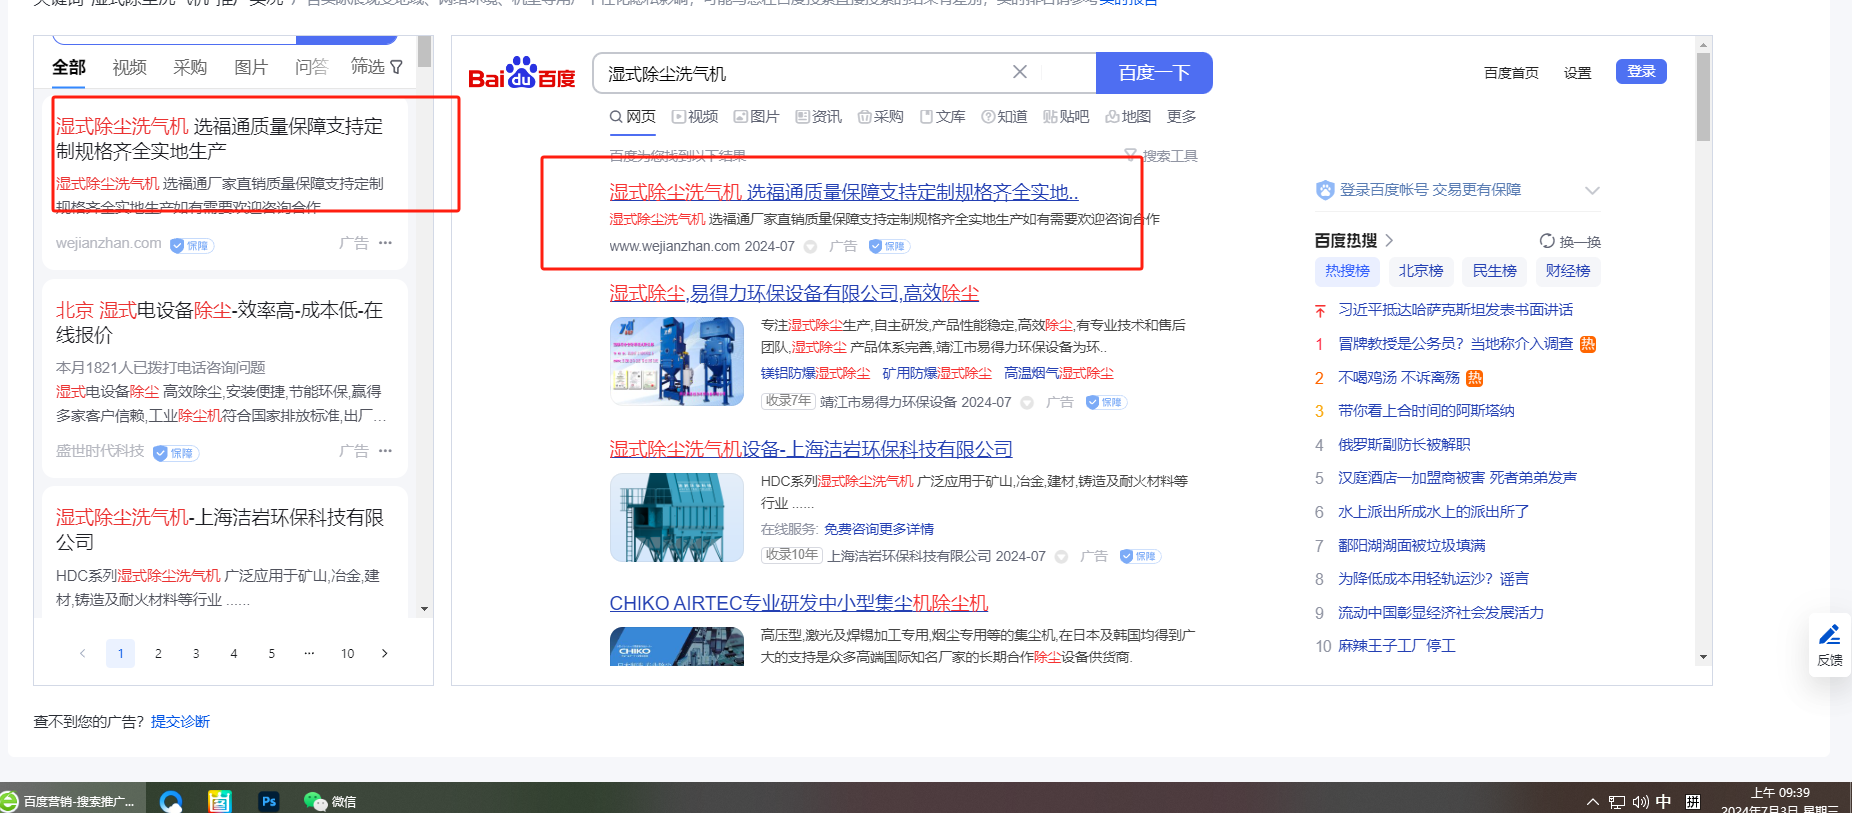Open Photoshop from the taskbar
The image size is (1852, 813).
(269, 801)
